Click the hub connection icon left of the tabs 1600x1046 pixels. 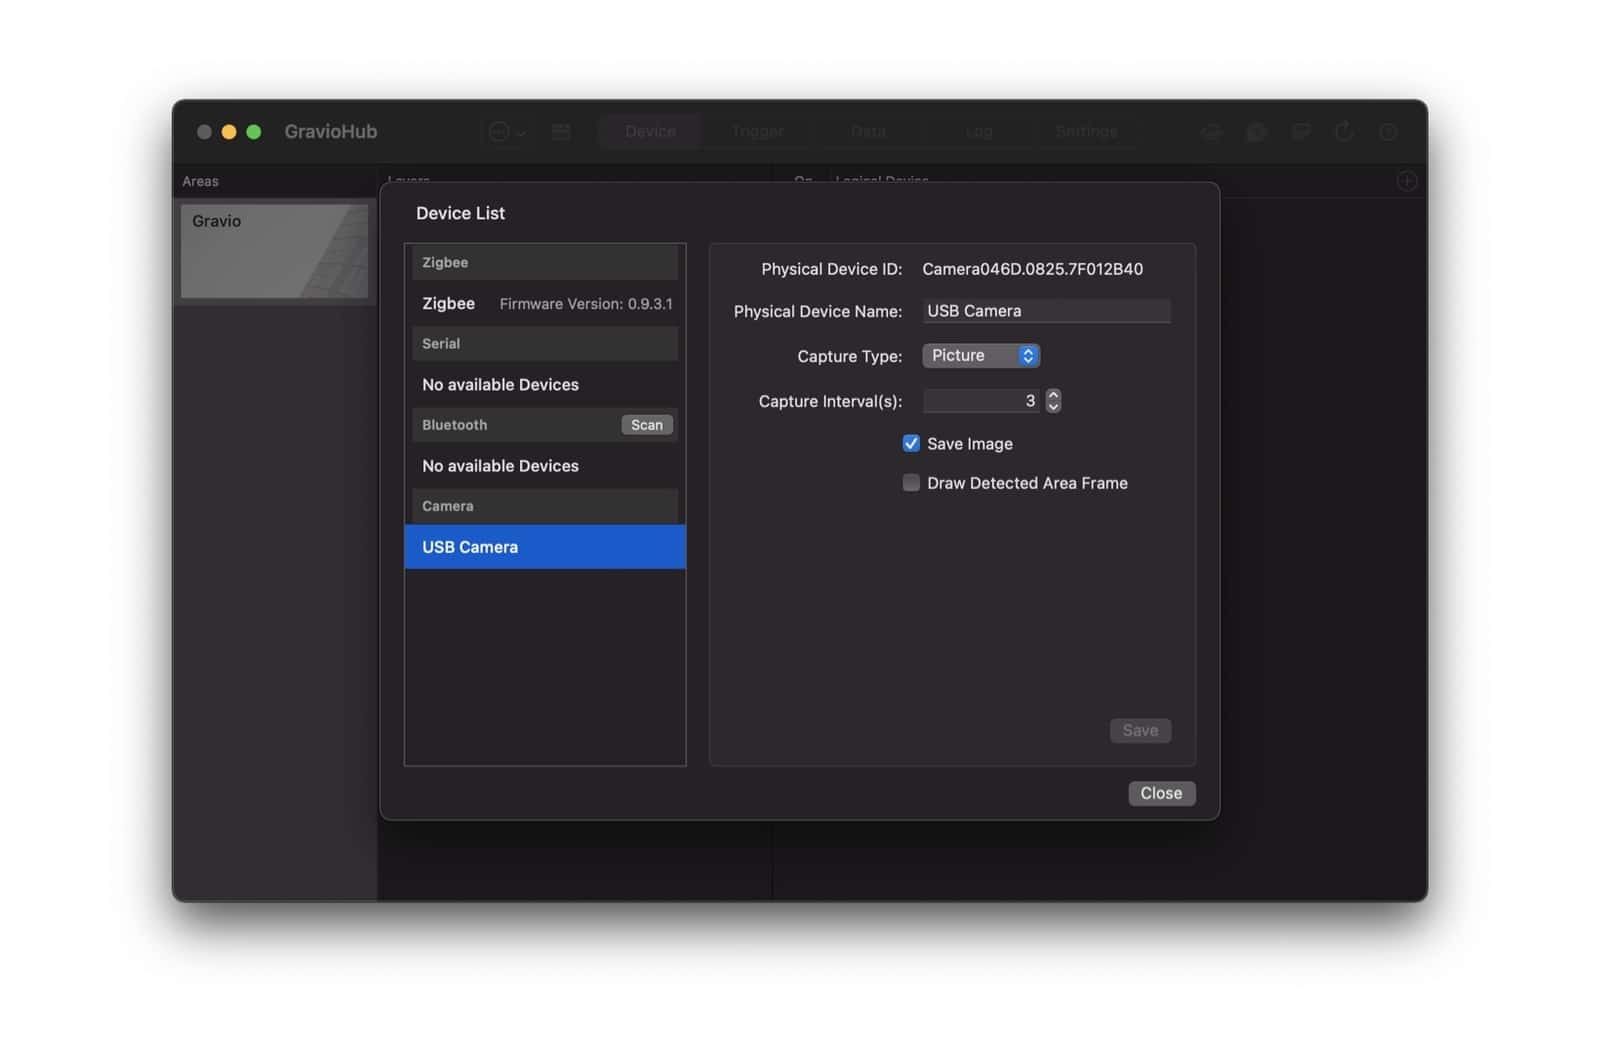click(498, 131)
